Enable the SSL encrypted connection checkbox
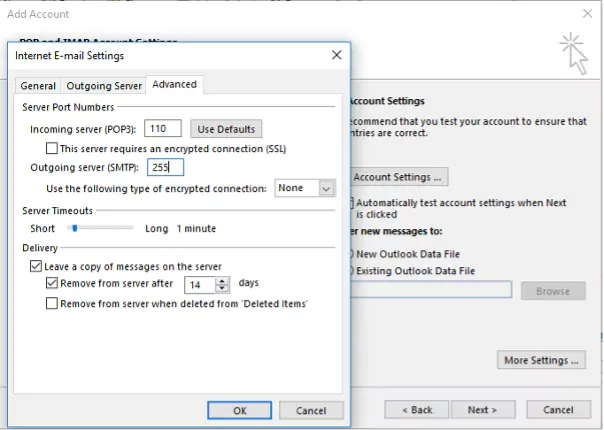 52,148
